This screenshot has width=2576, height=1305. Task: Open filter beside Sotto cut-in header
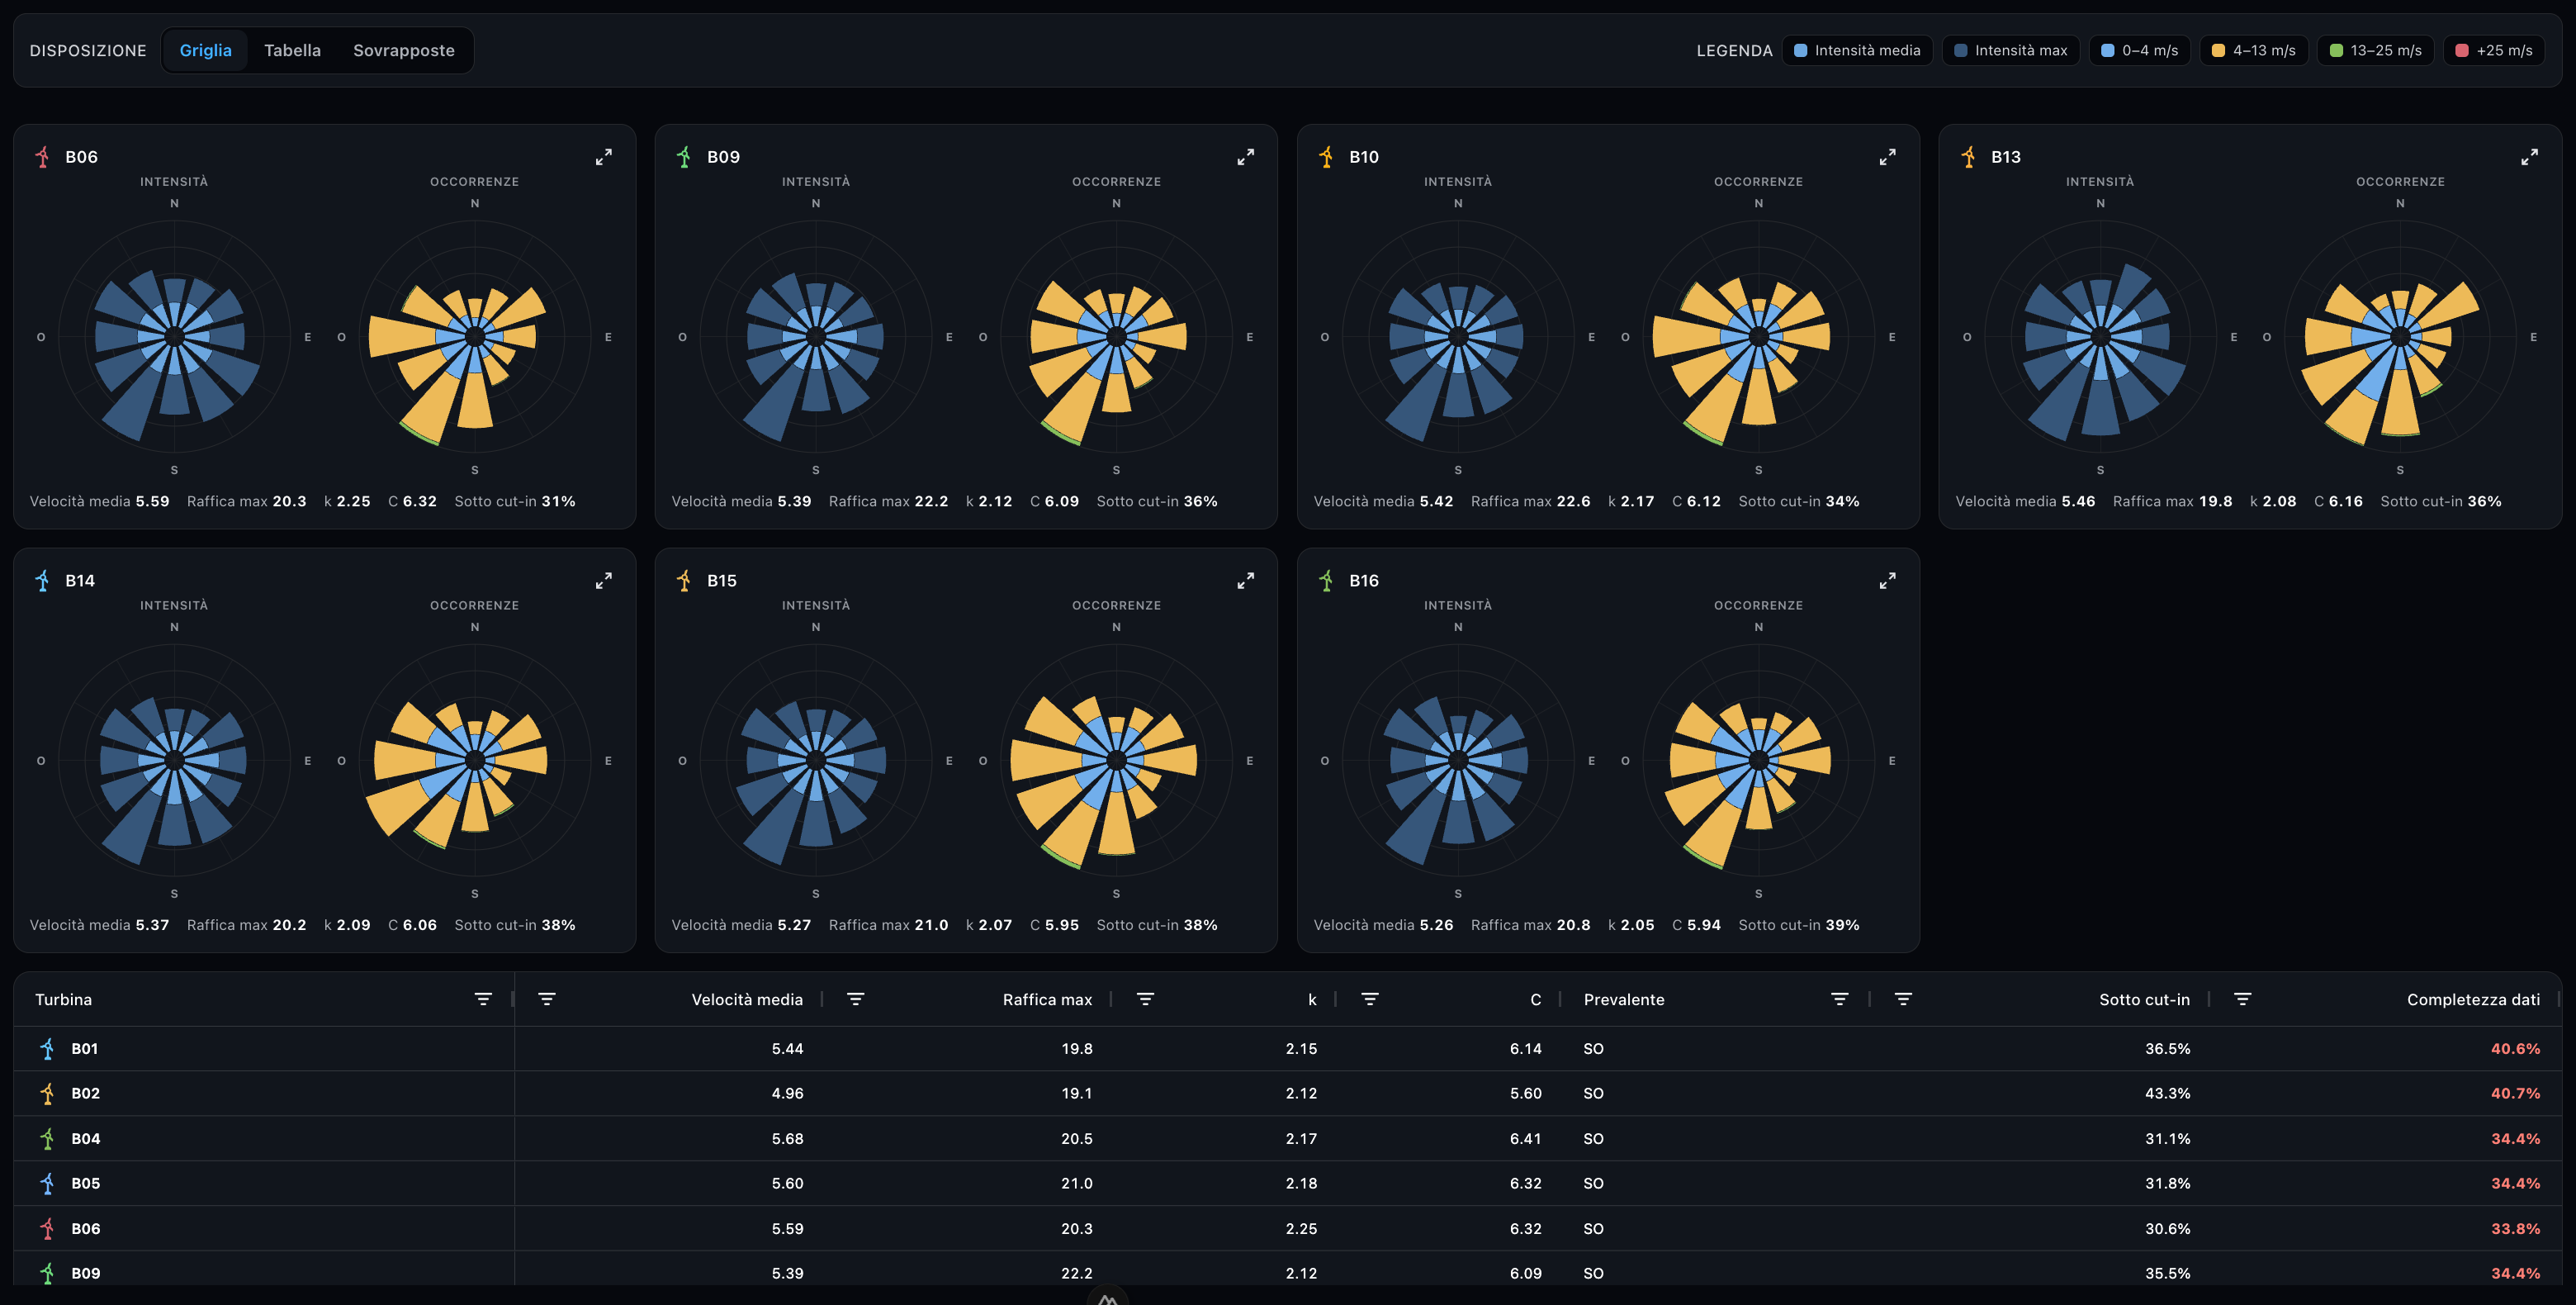1903,1000
